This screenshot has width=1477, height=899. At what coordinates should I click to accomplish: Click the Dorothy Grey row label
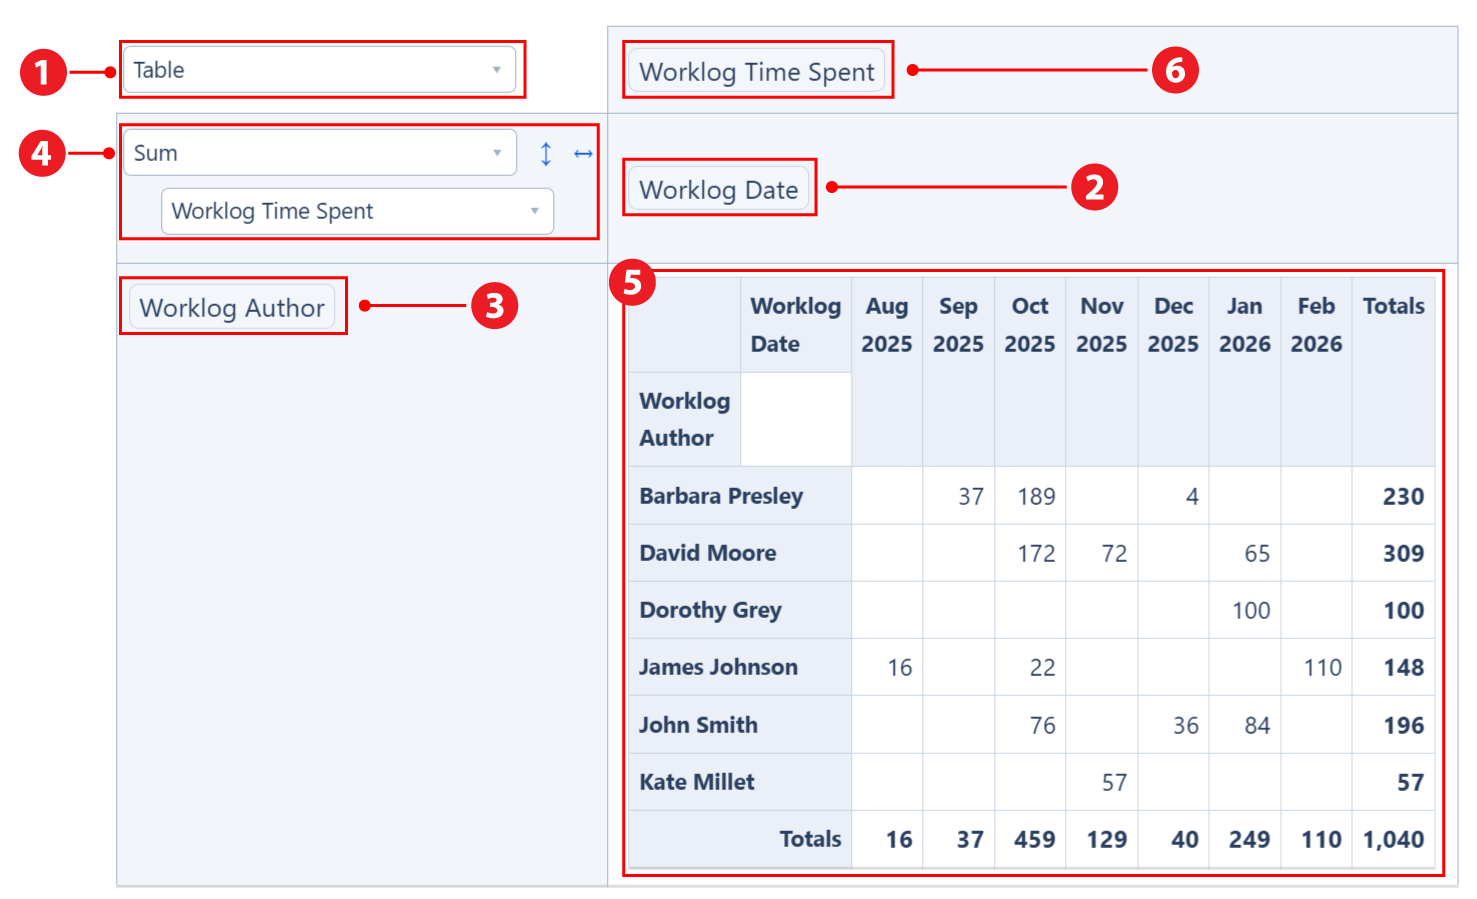click(709, 610)
